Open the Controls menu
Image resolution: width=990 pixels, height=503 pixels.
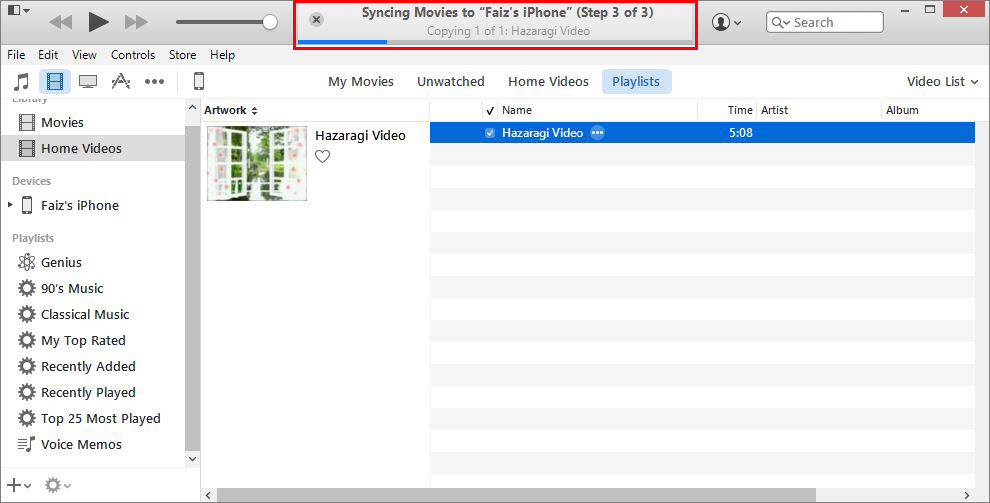point(133,55)
